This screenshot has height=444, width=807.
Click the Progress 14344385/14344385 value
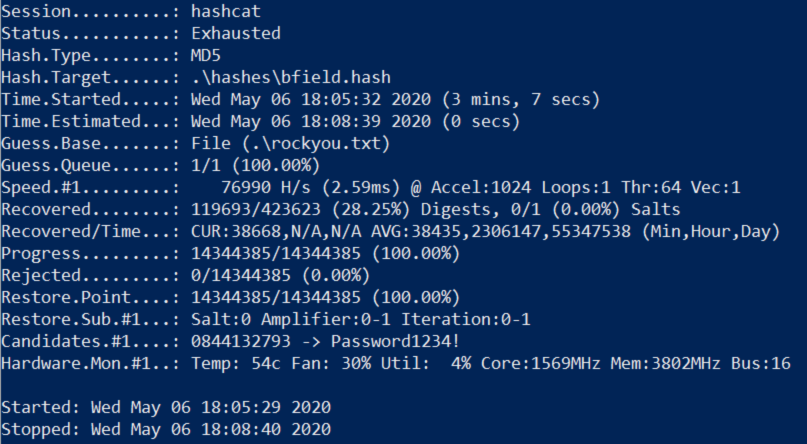(x=276, y=253)
